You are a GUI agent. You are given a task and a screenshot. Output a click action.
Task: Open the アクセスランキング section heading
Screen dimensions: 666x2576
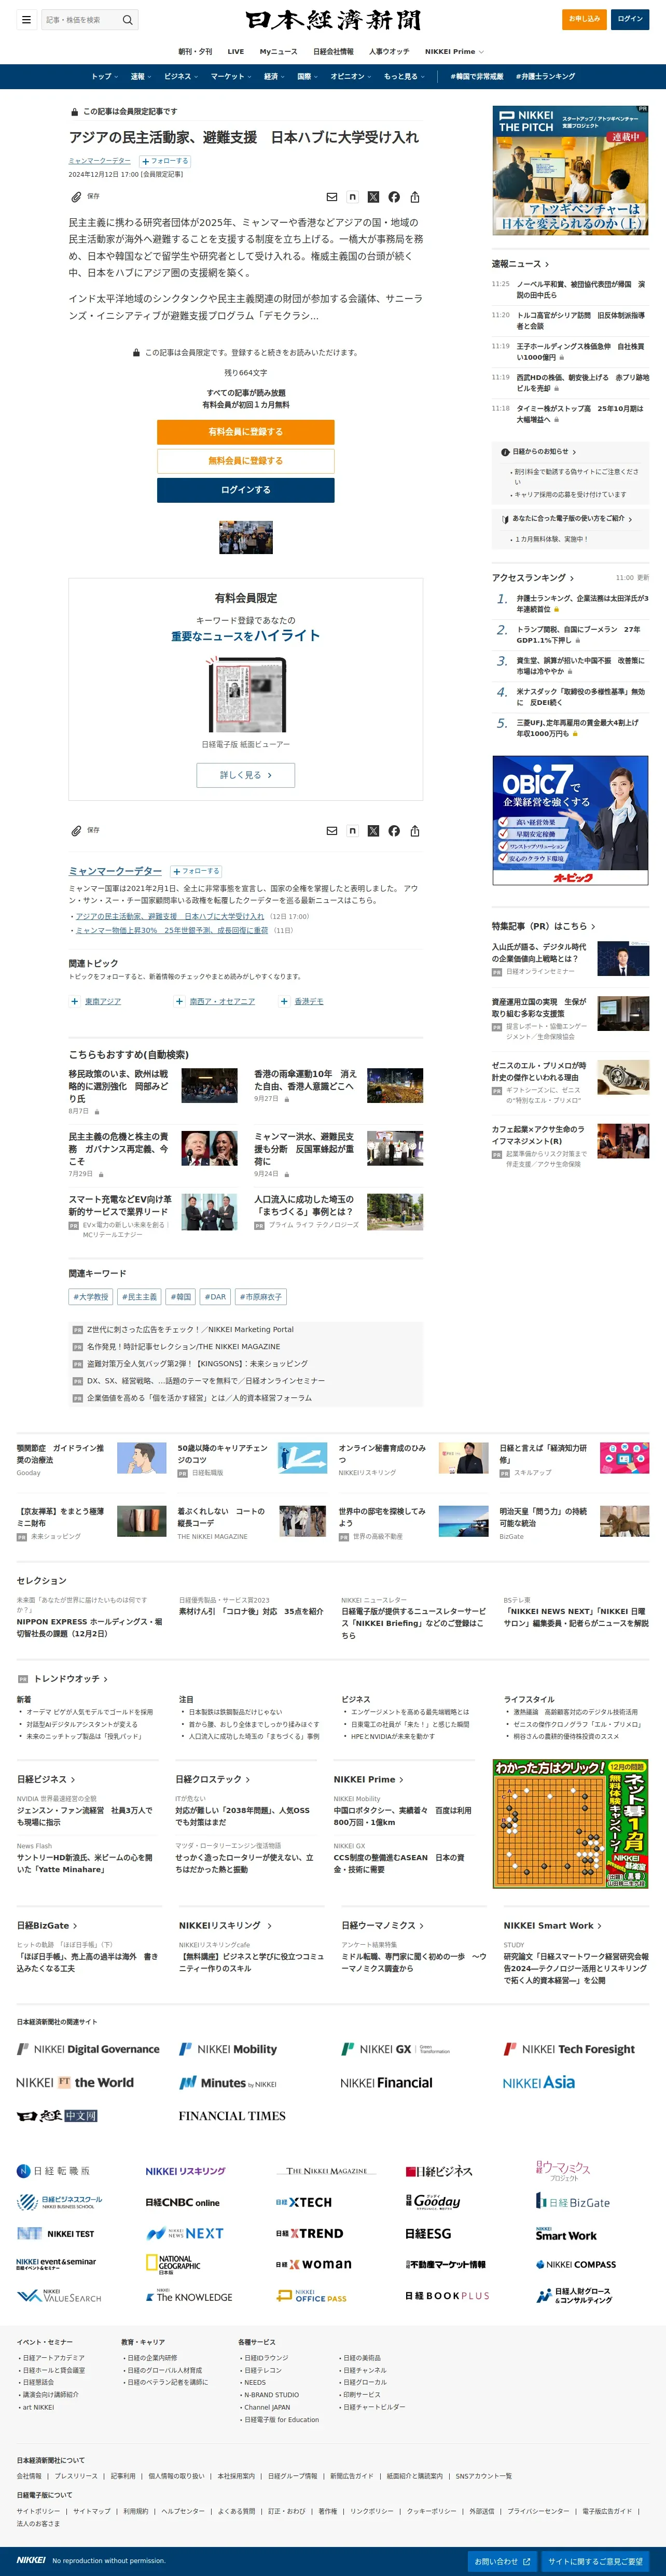pyautogui.click(x=533, y=578)
